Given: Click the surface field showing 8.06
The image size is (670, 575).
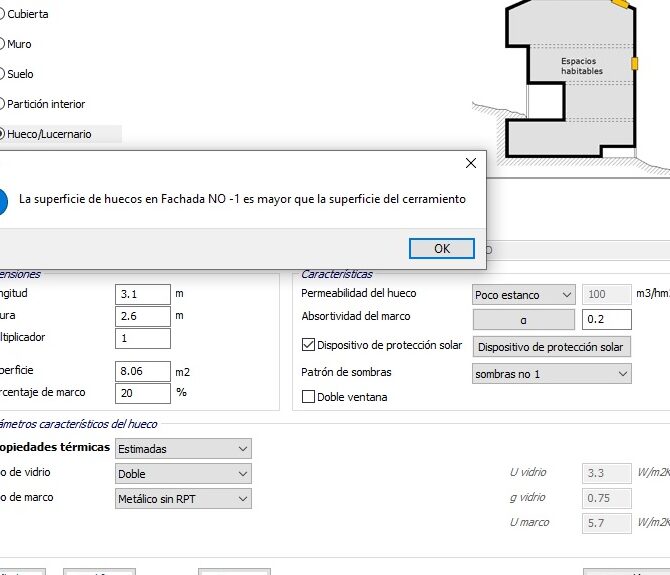Looking at the screenshot, I should 143,371.
